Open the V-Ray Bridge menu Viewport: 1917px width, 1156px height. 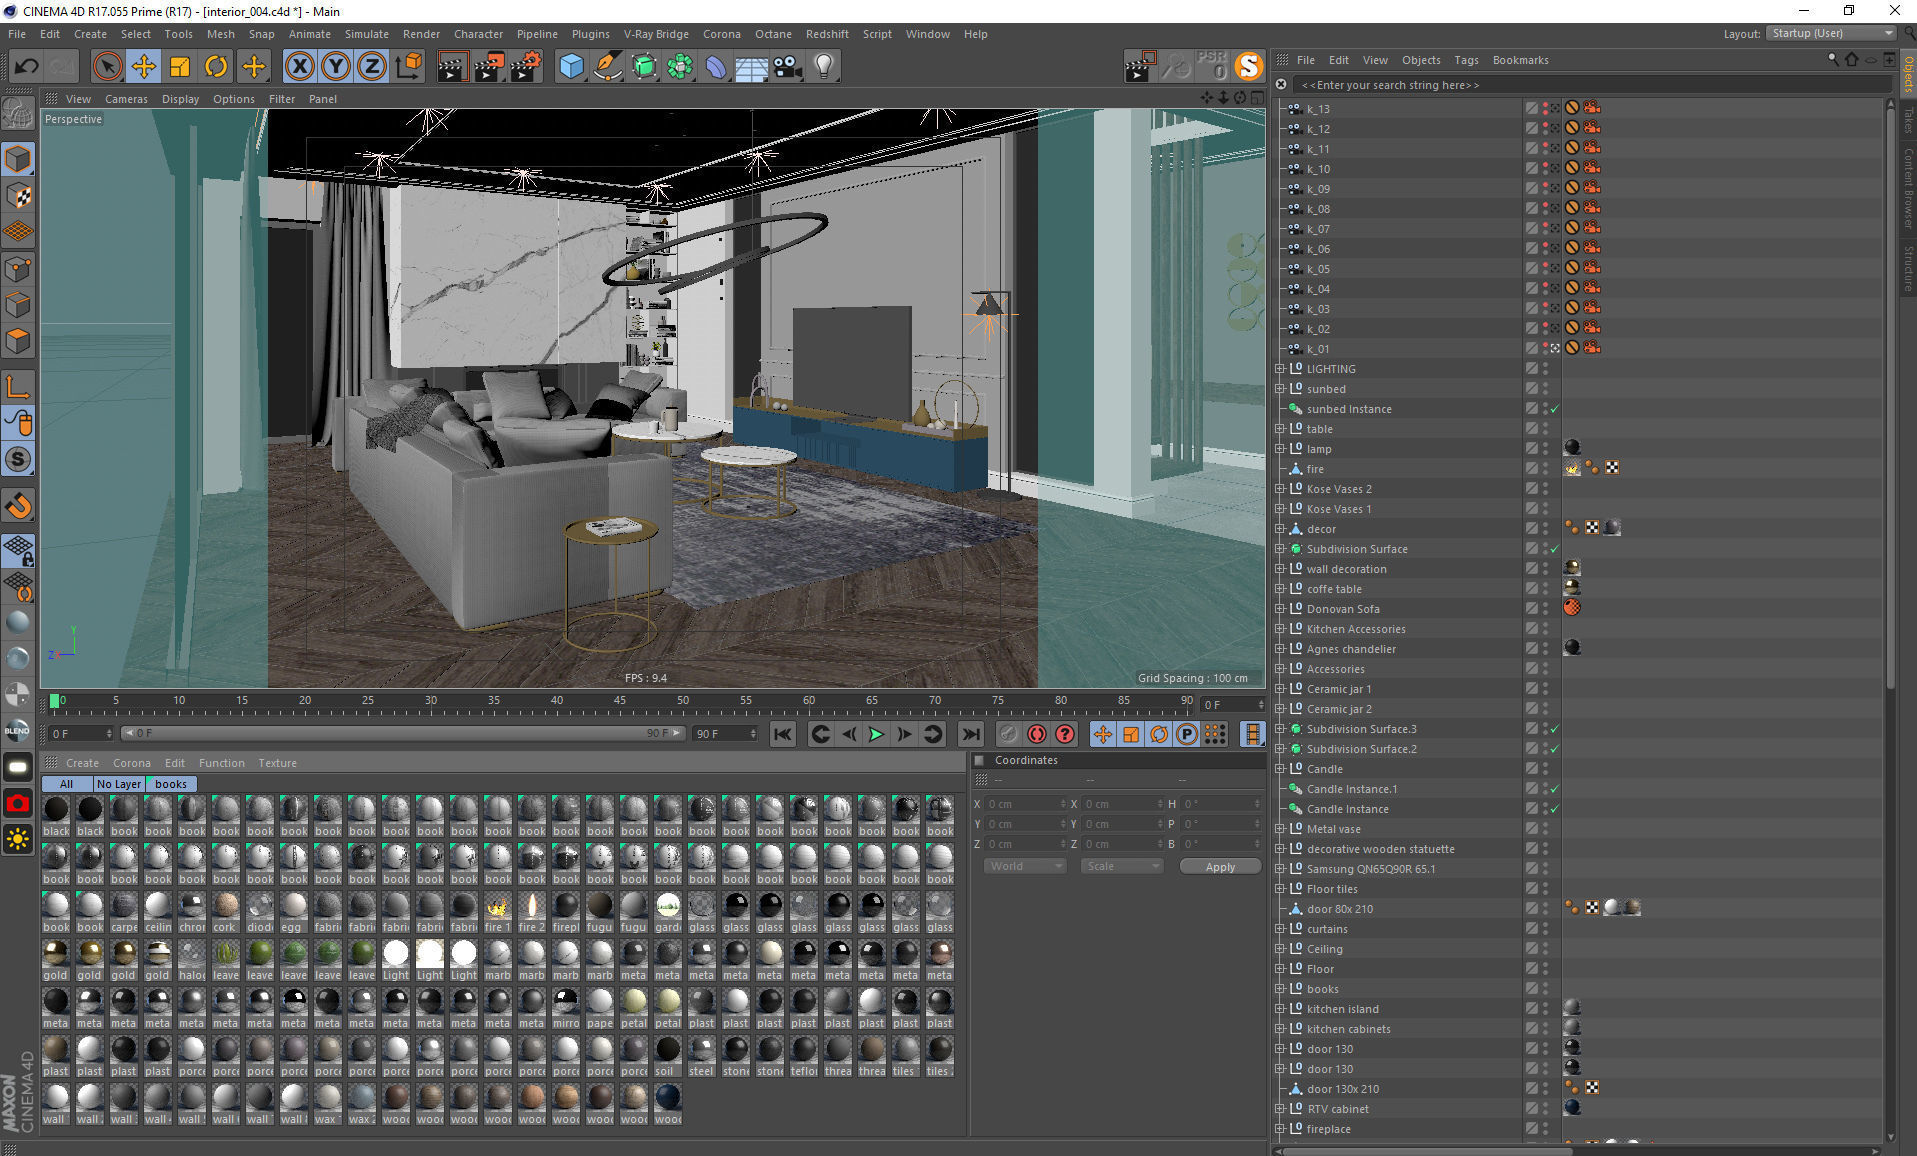coord(656,34)
